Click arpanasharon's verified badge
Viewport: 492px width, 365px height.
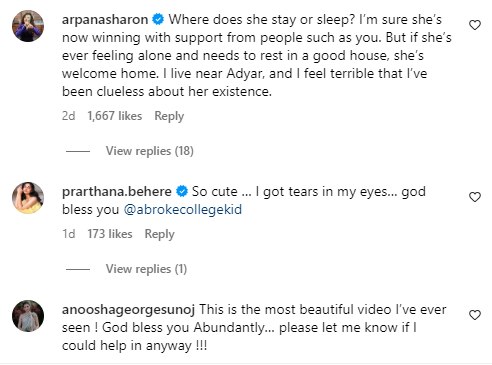click(158, 19)
